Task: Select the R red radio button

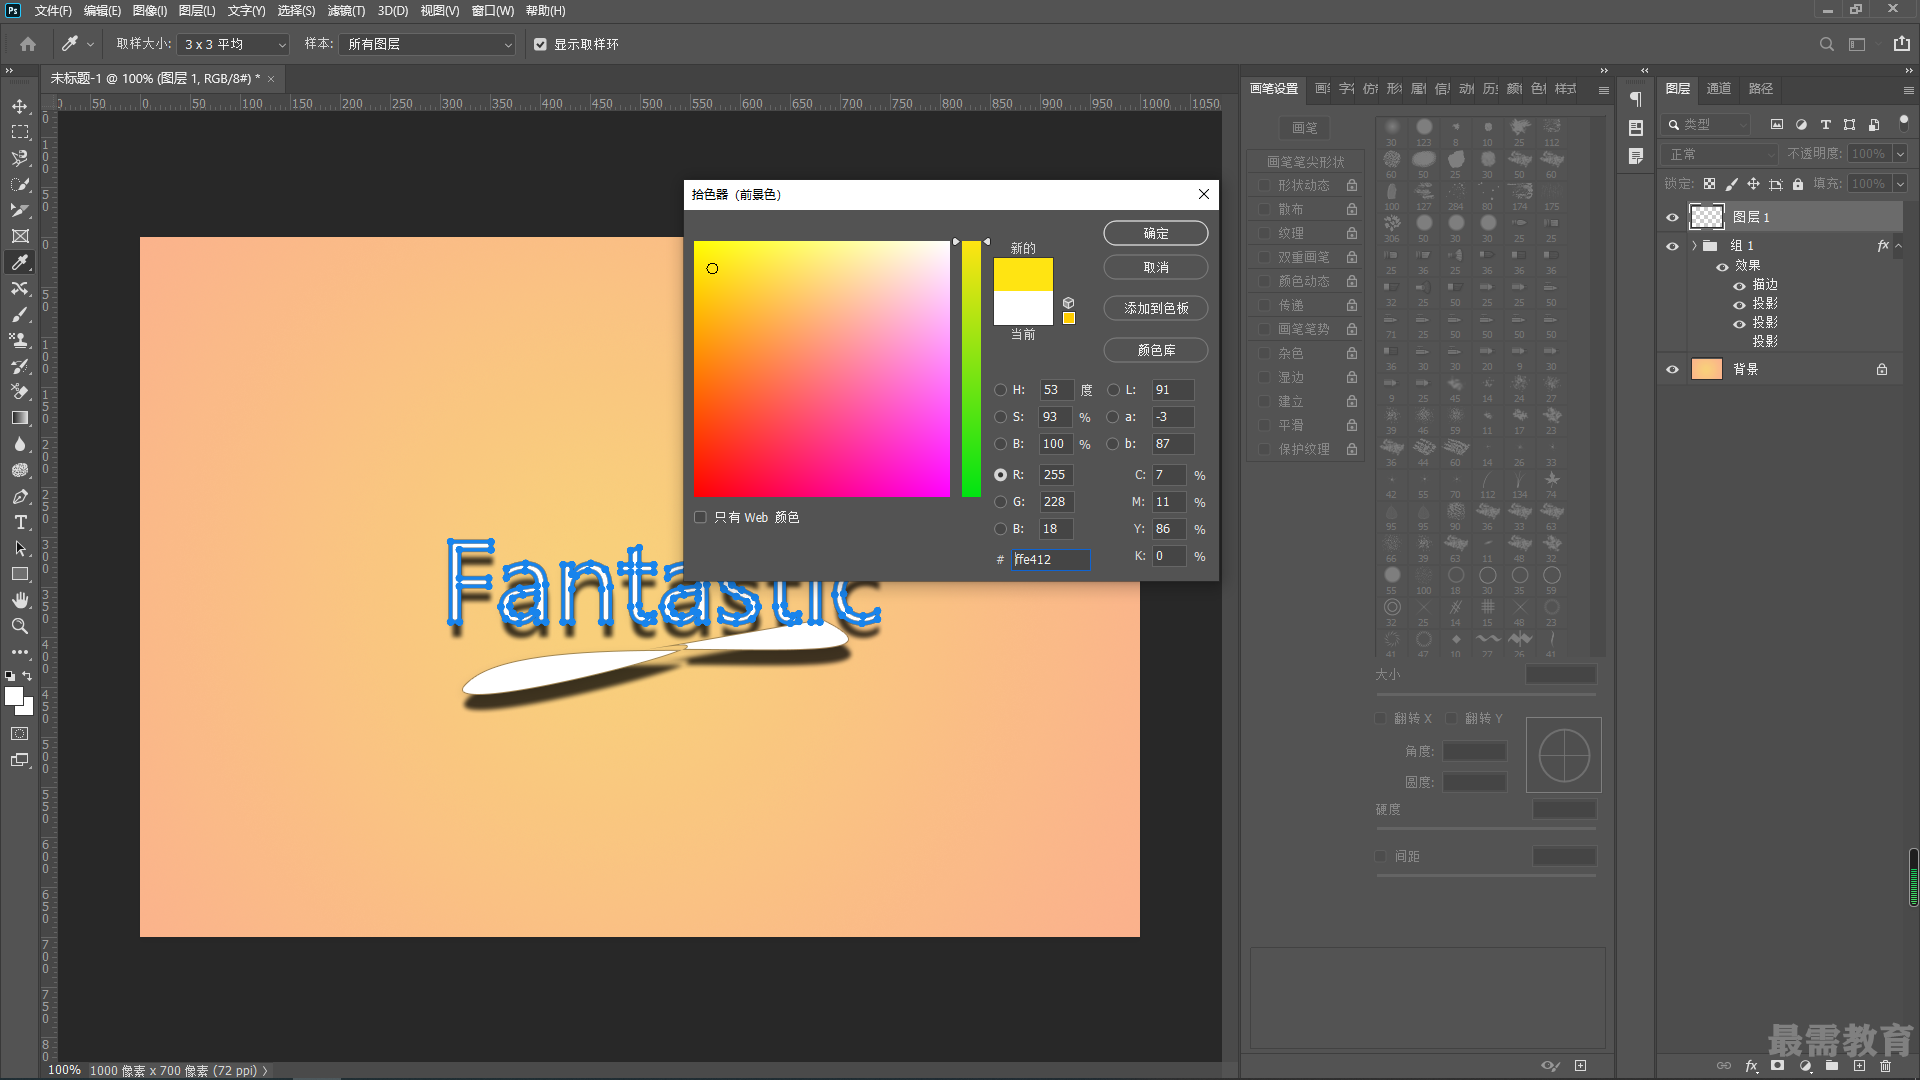Action: [1001, 475]
